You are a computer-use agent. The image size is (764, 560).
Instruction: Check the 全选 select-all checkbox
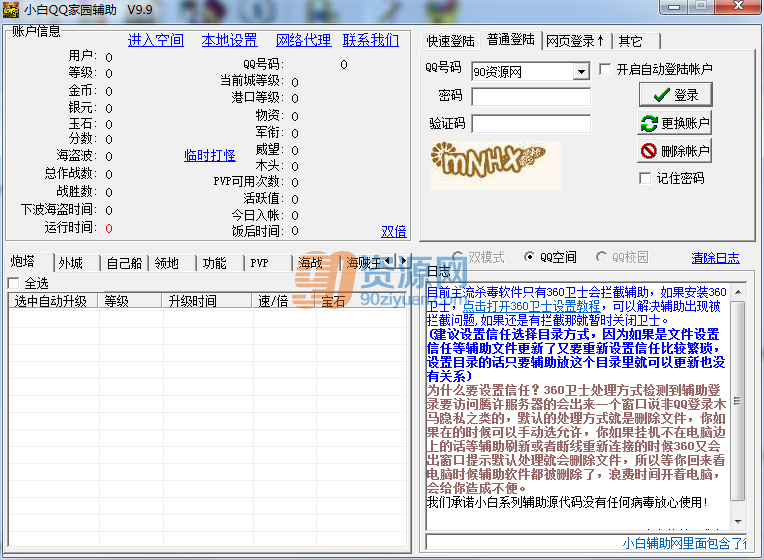(x=13, y=283)
